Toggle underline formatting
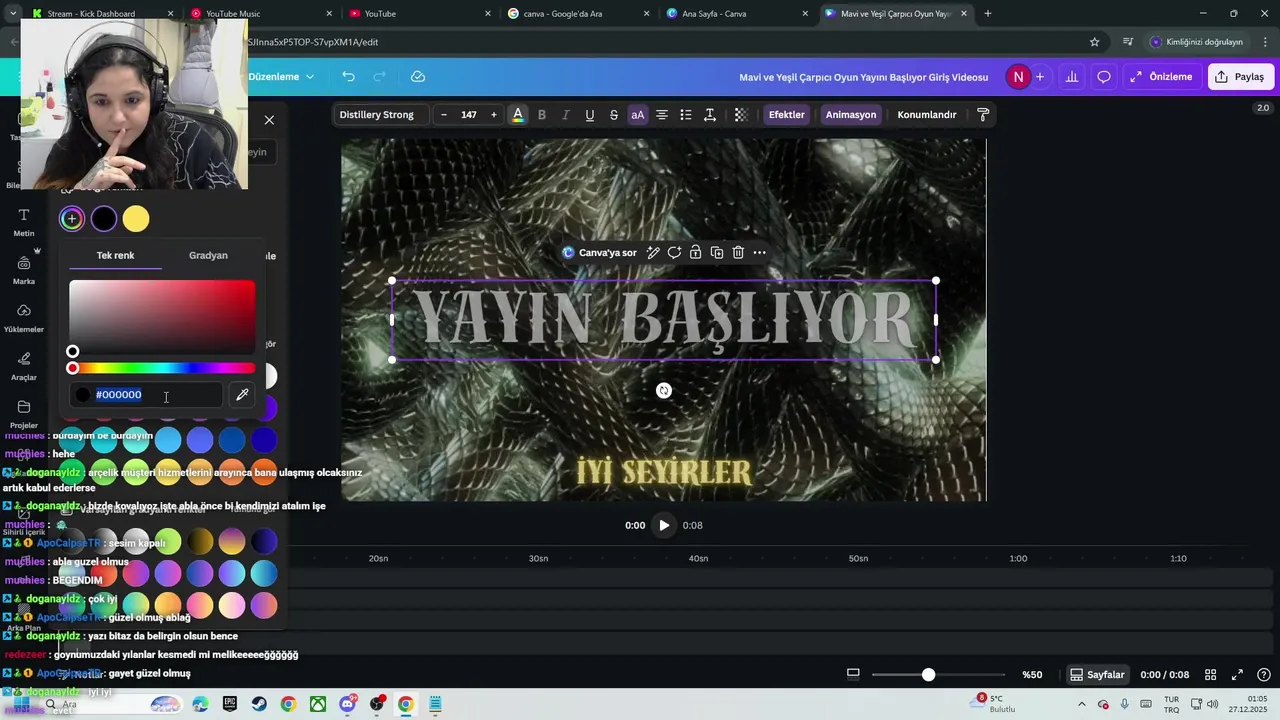Viewport: 1280px width, 720px height. click(x=590, y=115)
